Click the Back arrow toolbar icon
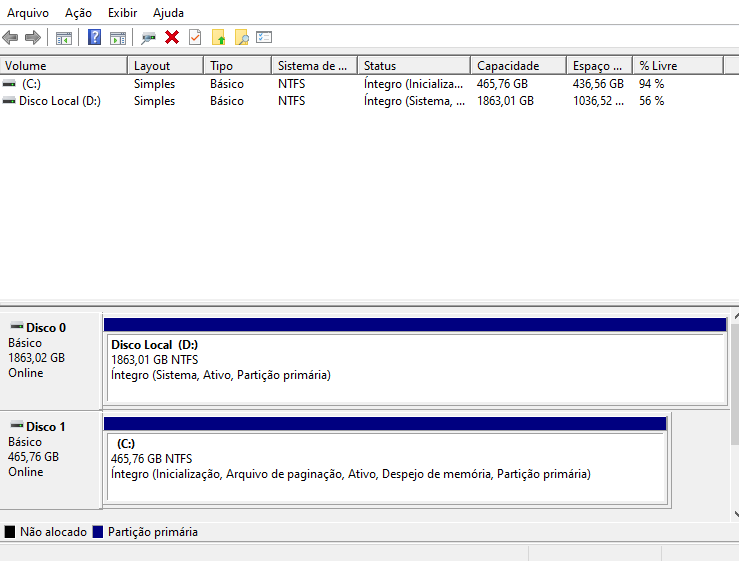 click(x=10, y=37)
